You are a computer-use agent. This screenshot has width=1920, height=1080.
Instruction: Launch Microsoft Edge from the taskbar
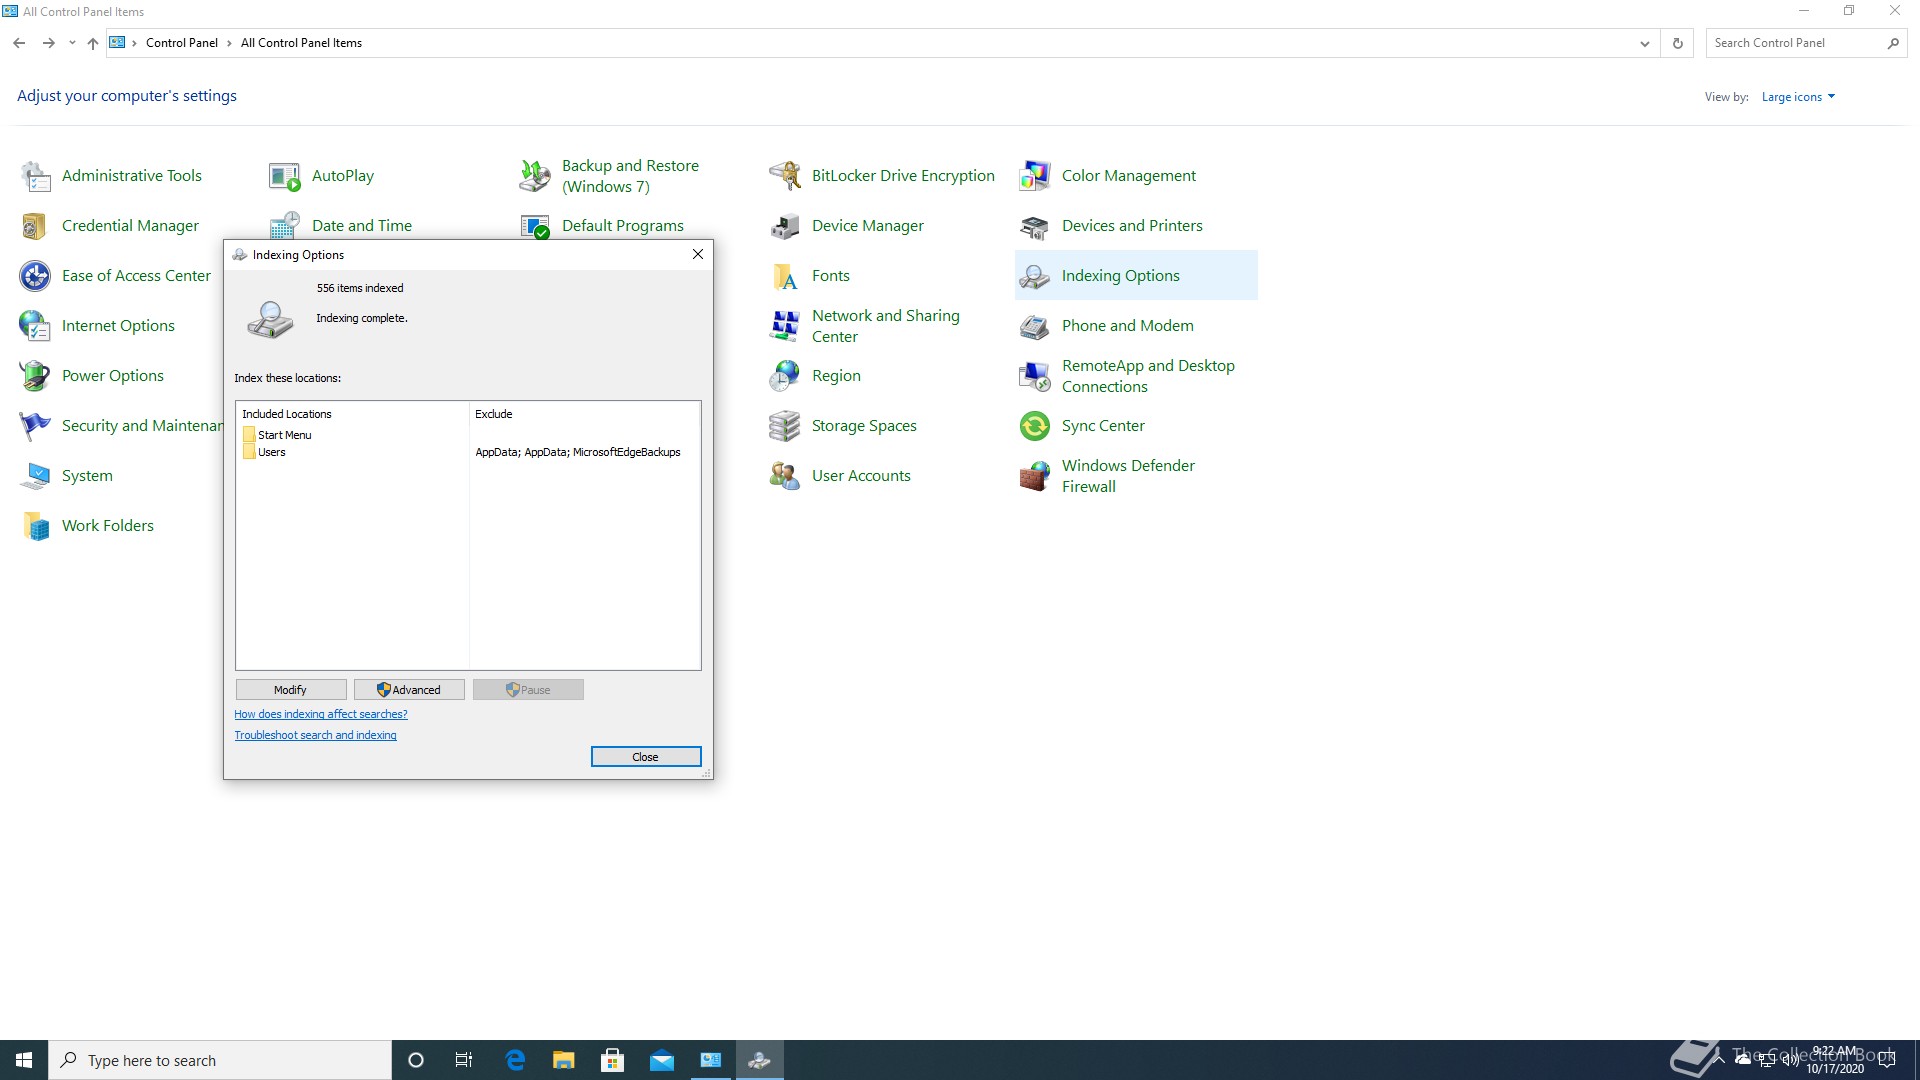[x=516, y=1060]
